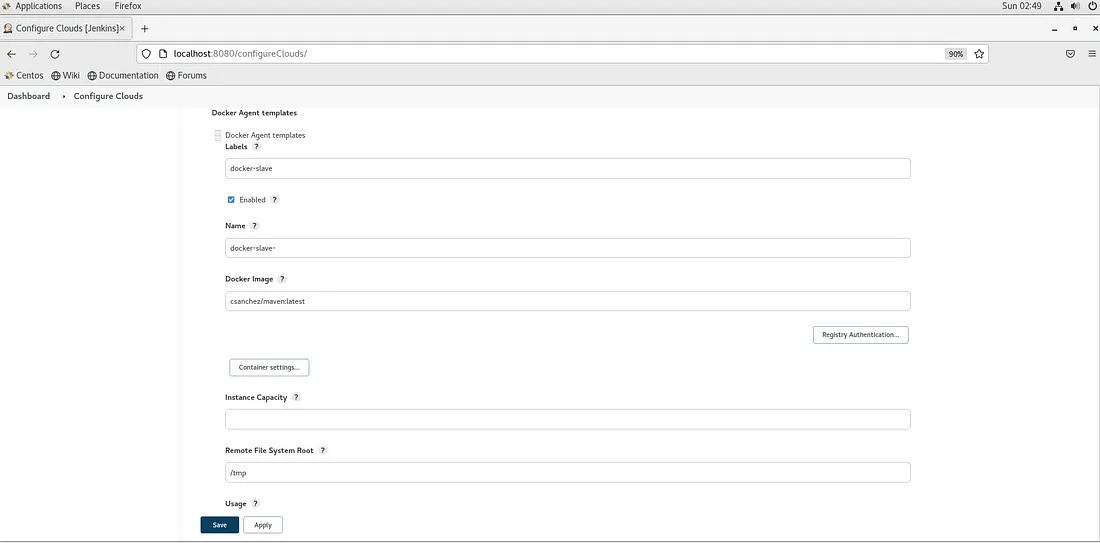Show help for Remote File System Root

(323, 450)
